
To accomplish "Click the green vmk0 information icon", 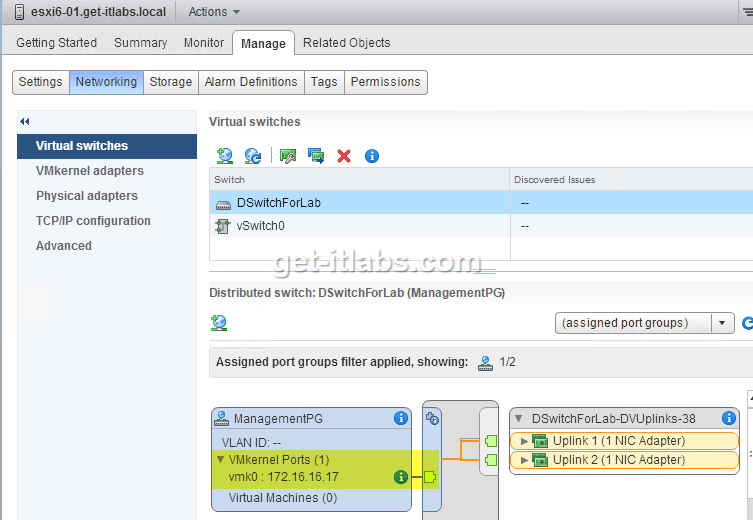I will tap(401, 477).
